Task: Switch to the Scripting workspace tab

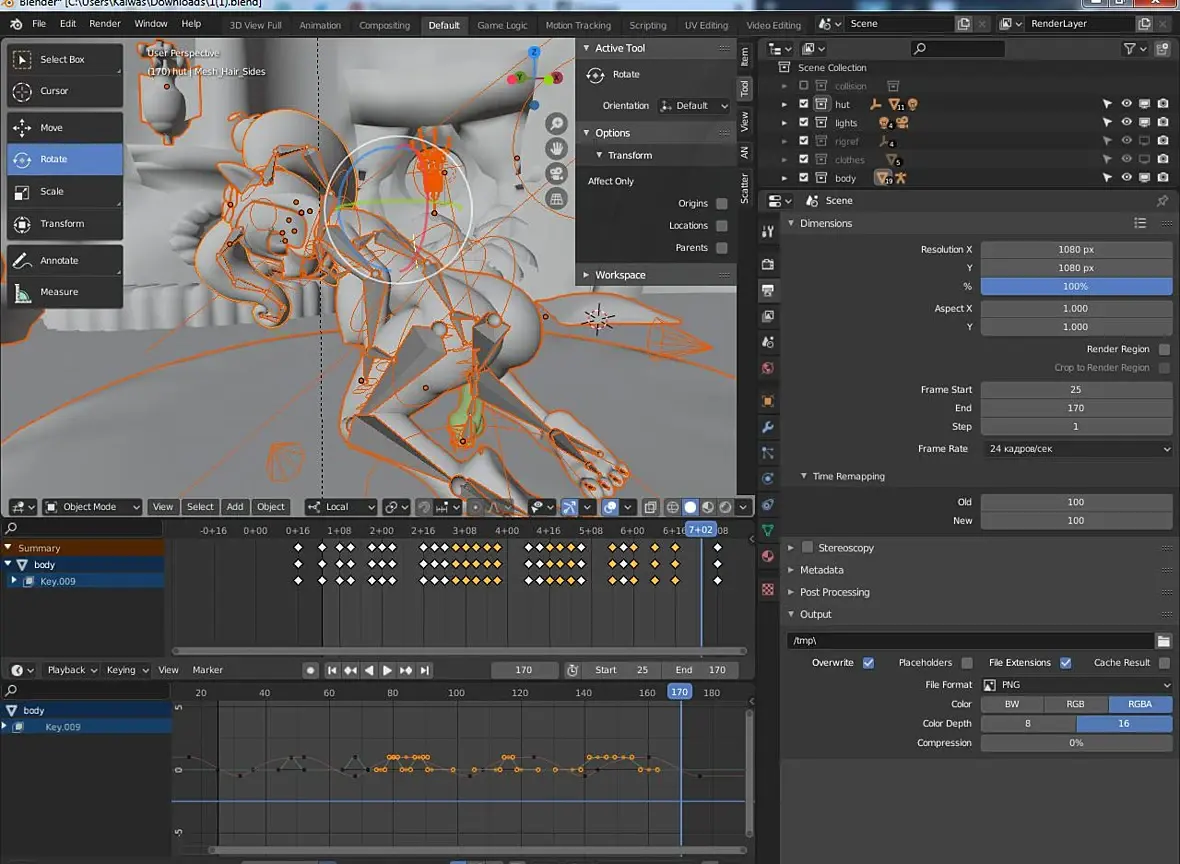Action: (x=647, y=25)
